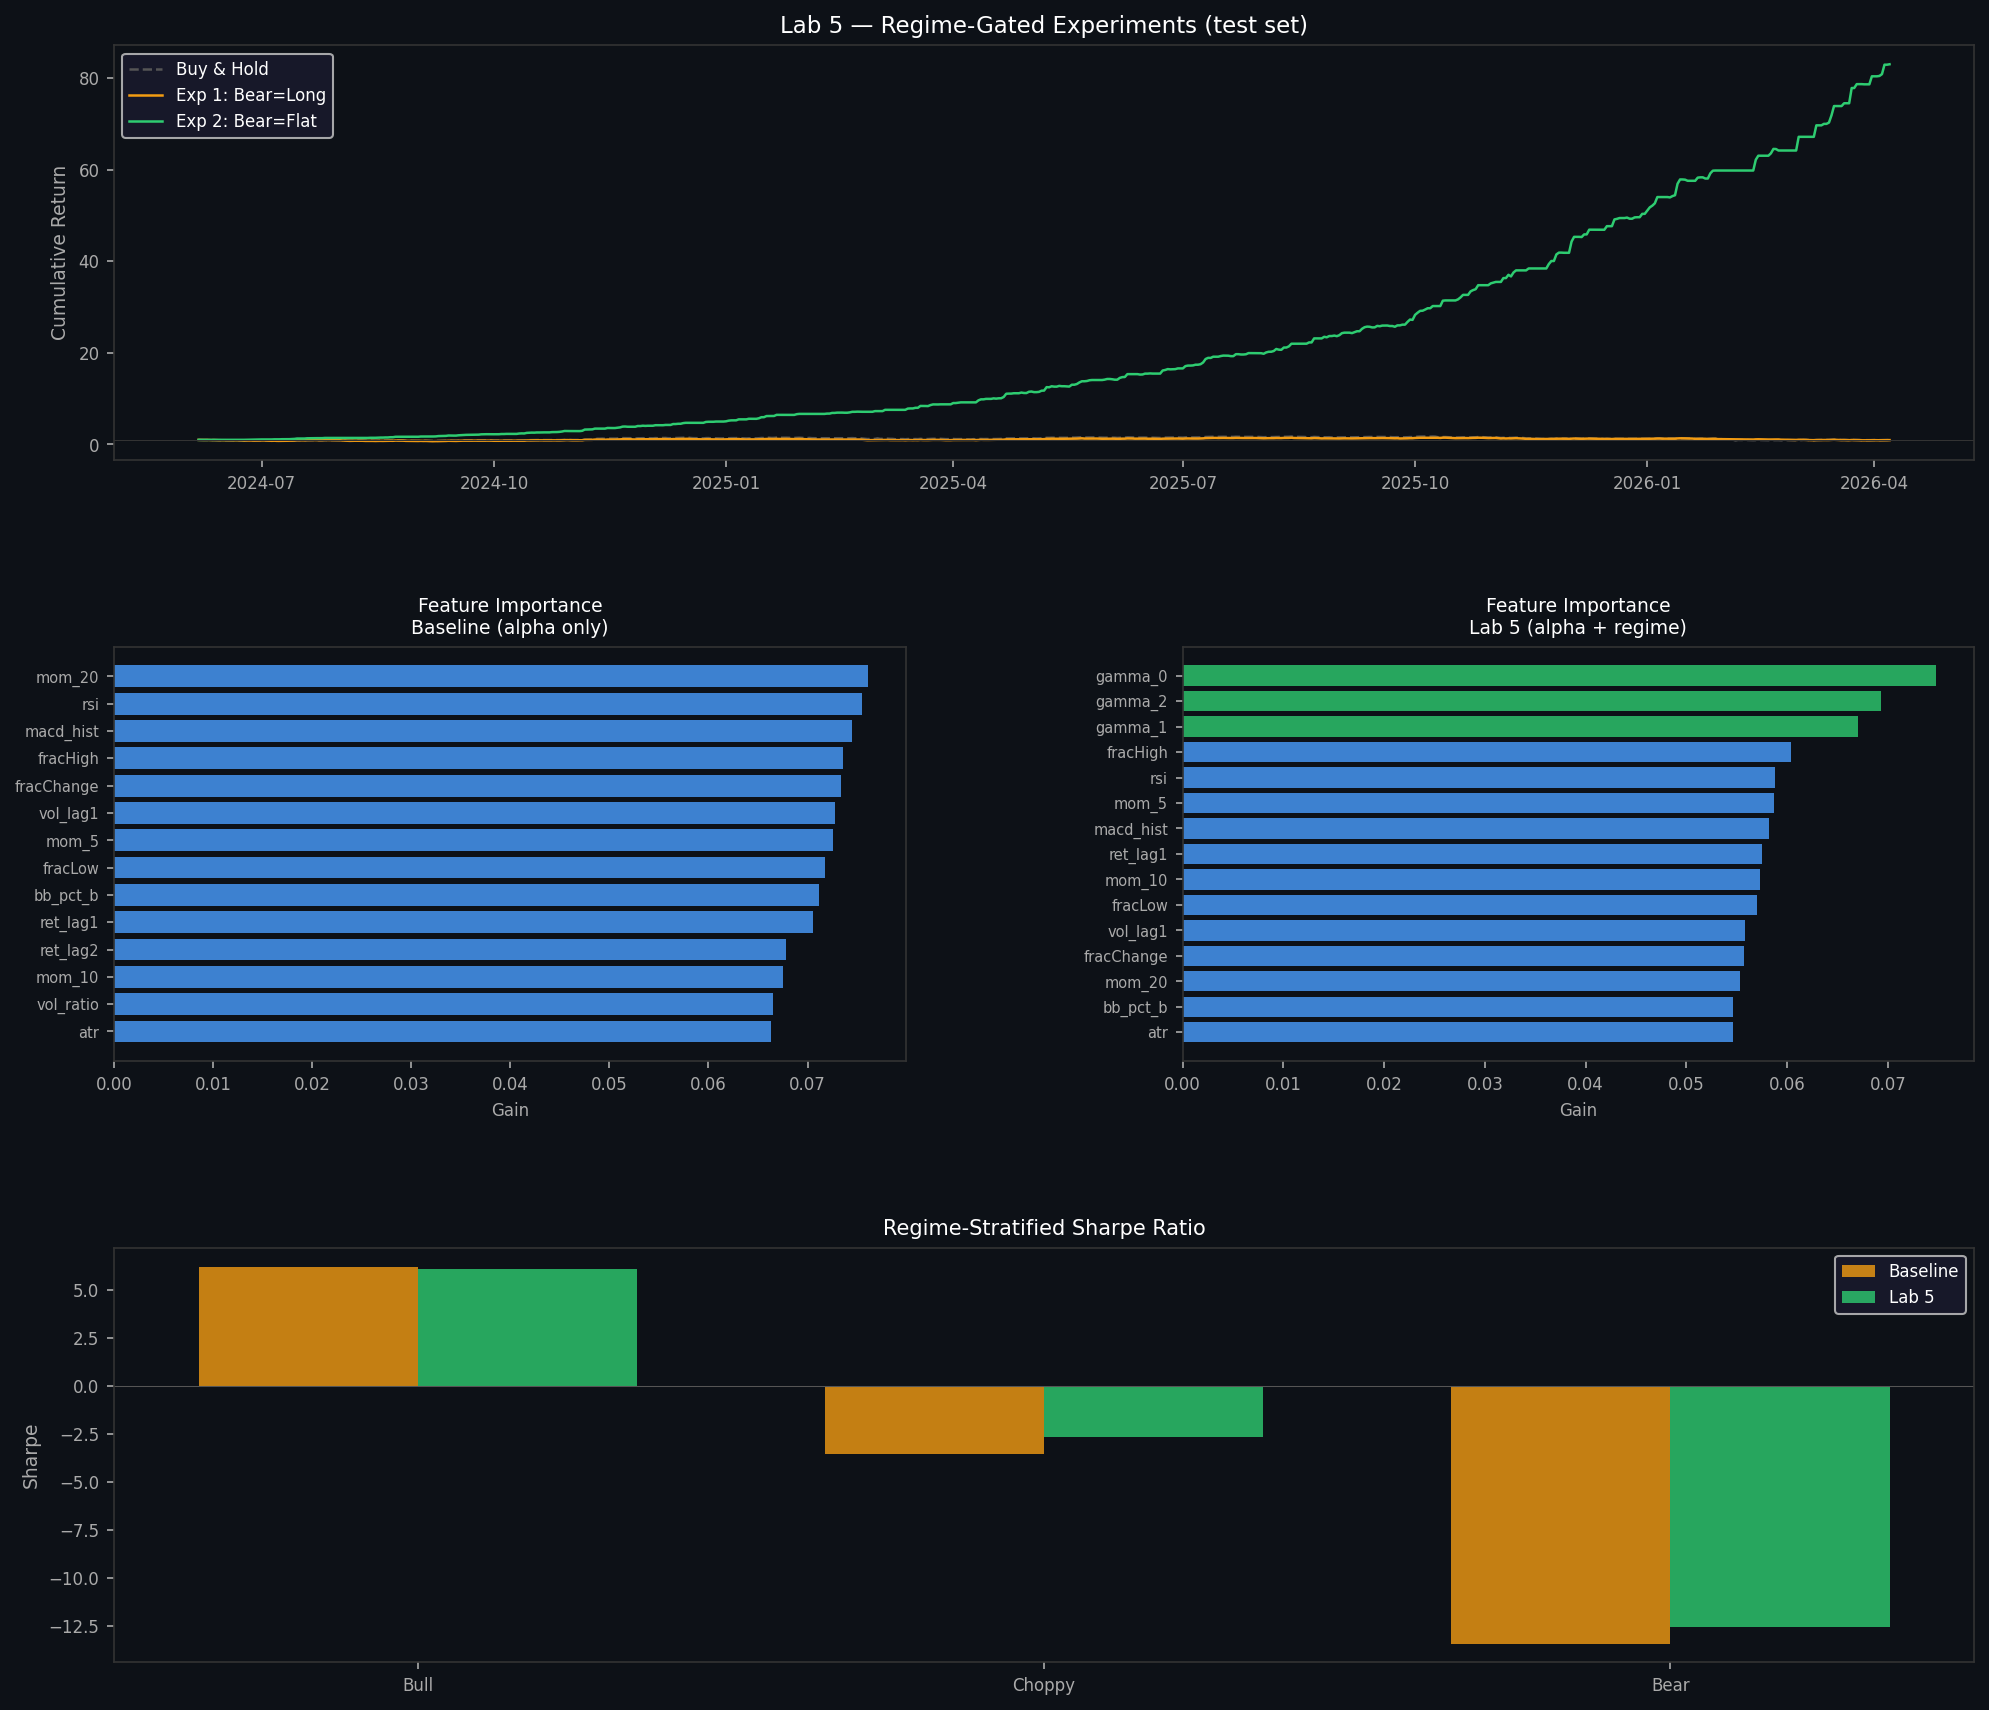Click the gamma_0 green bar
This screenshot has width=1989, height=1710.
[1559, 676]
